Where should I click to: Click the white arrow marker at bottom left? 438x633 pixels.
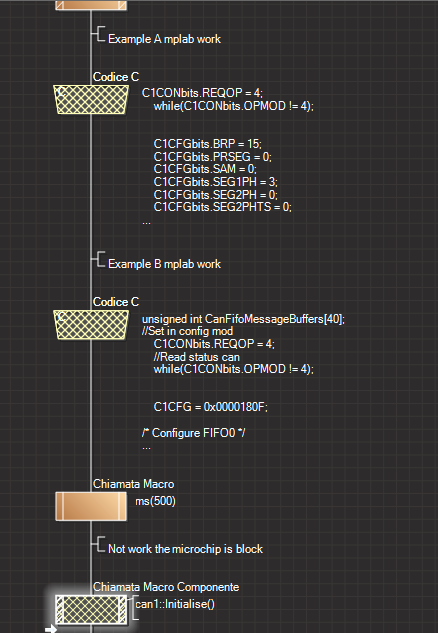pyautogui.click(x=51, y=629)
